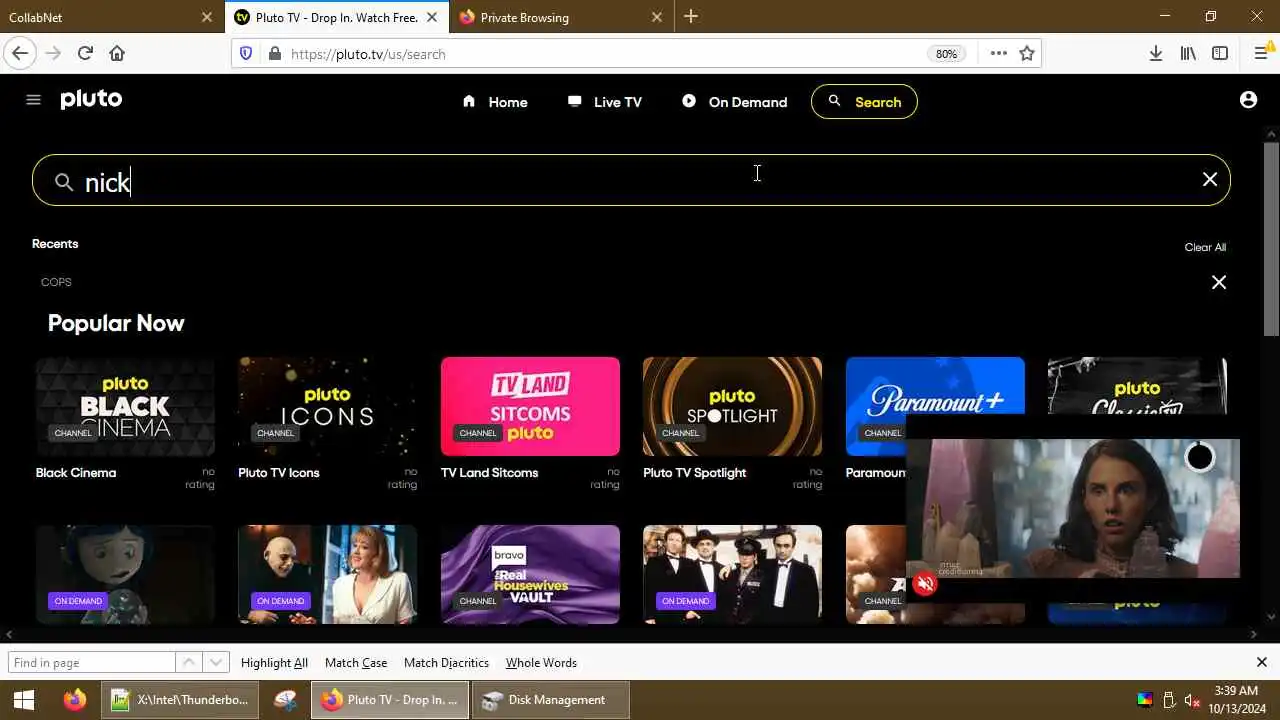
Task: Reset the 80% zoom level
Action: pyautogui.click(x=947, y=54)
